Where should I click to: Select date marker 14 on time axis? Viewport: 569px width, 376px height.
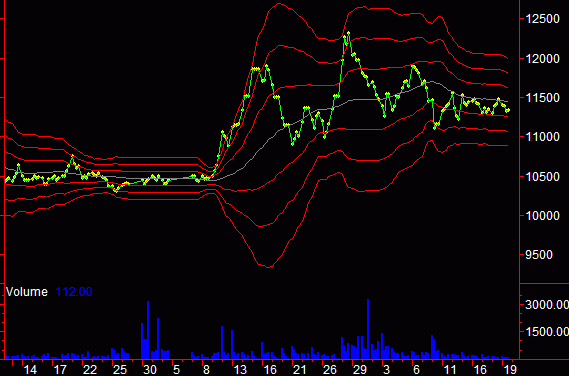point(30,370)
